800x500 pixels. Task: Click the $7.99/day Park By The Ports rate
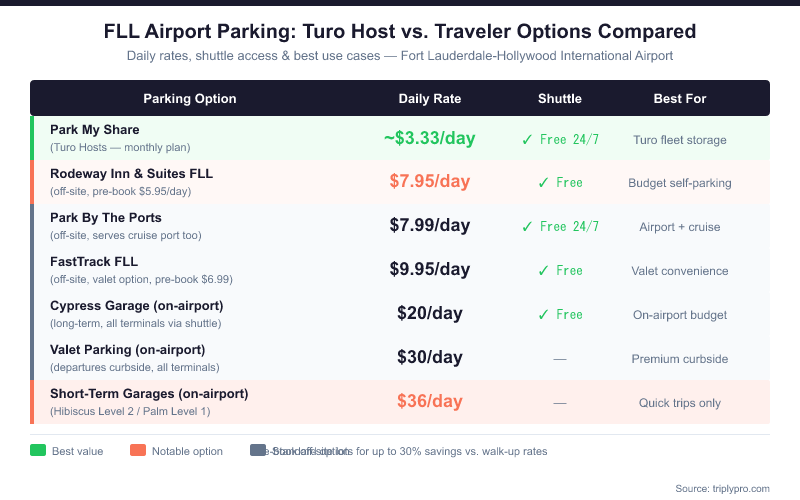[x=430, y=226]
